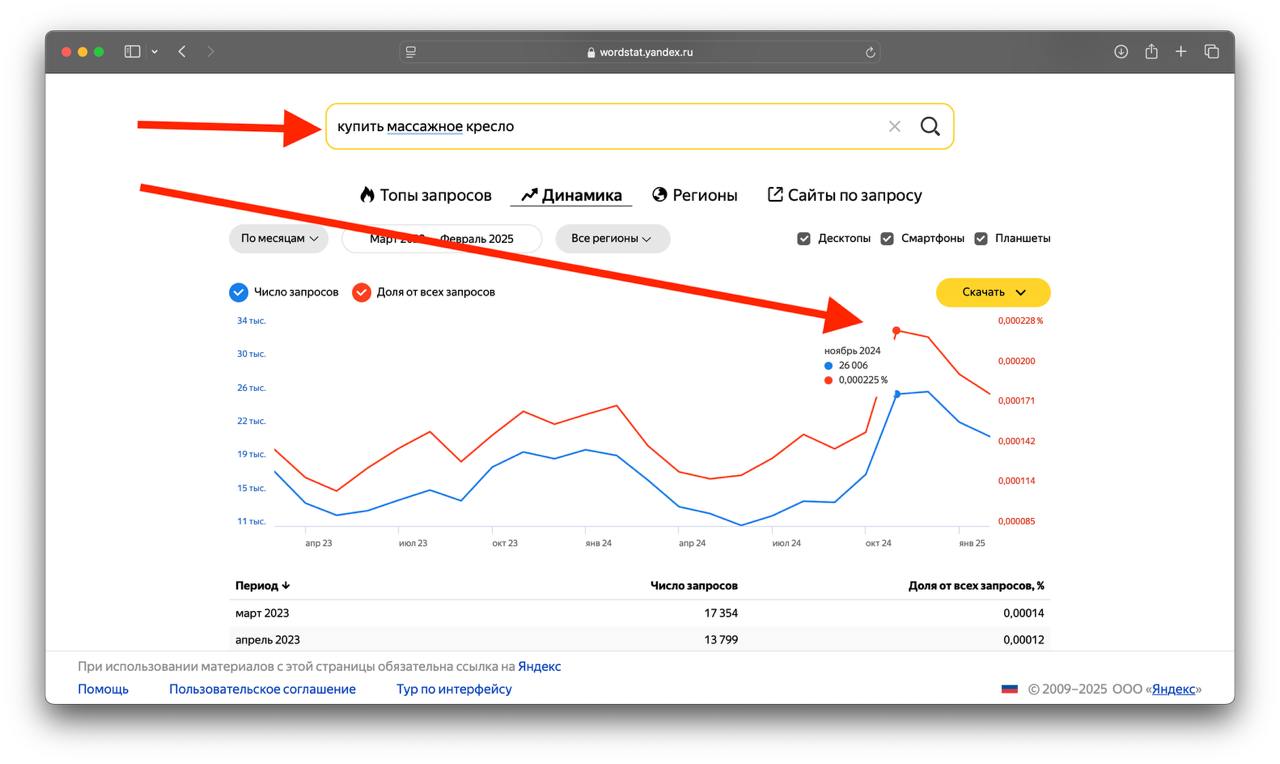Click the value 17 354 in table
Screen dimensions: 1280x764
pos(721,613)
